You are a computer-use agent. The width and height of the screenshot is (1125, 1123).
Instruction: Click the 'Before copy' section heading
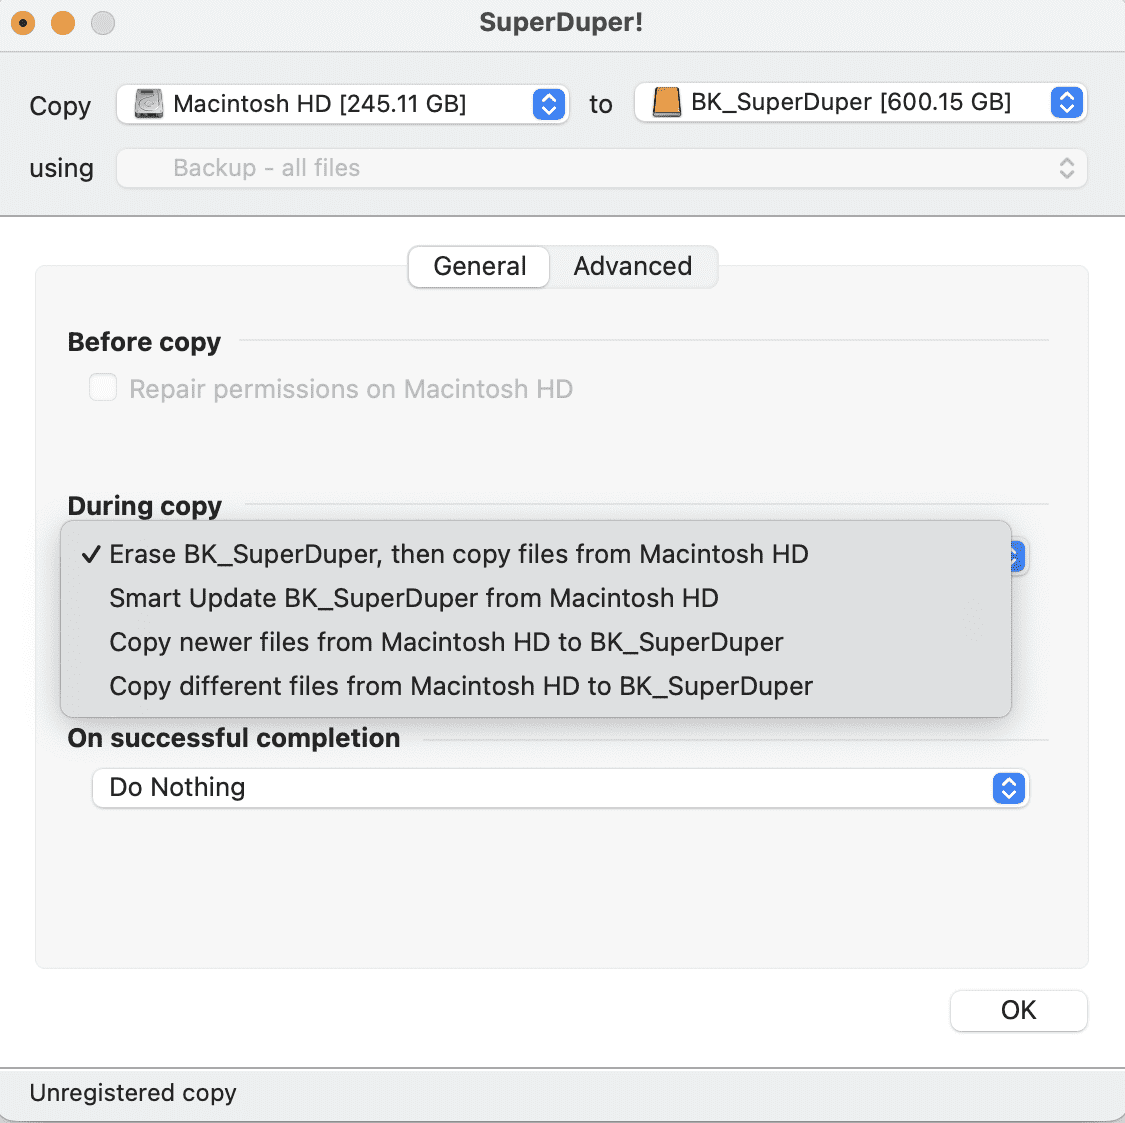(x=144, y=342)
